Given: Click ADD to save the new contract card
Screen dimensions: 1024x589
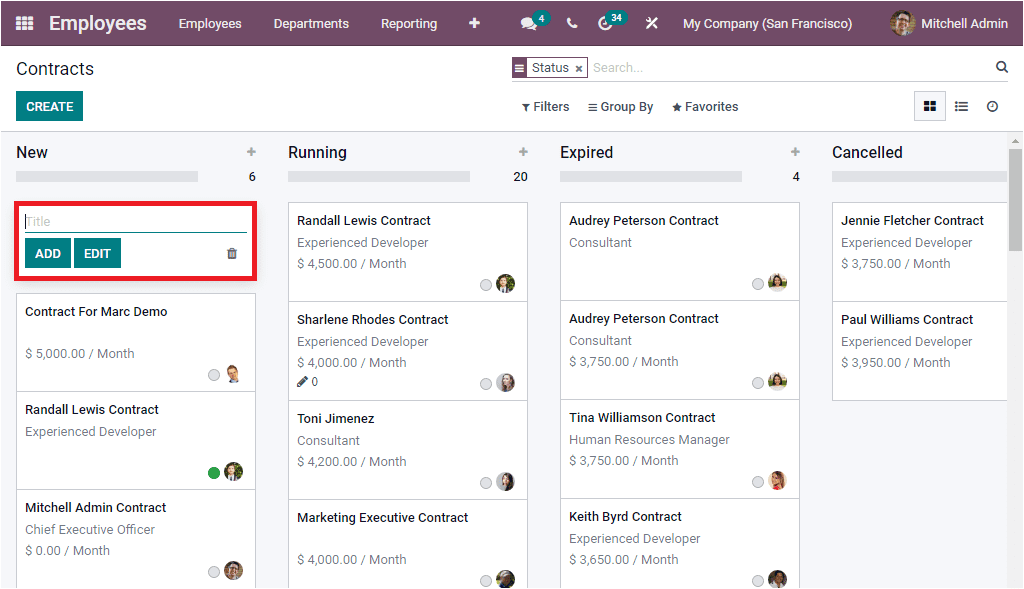Looking at the screenshot, I should pyautogui.click(x=47, y=253).
